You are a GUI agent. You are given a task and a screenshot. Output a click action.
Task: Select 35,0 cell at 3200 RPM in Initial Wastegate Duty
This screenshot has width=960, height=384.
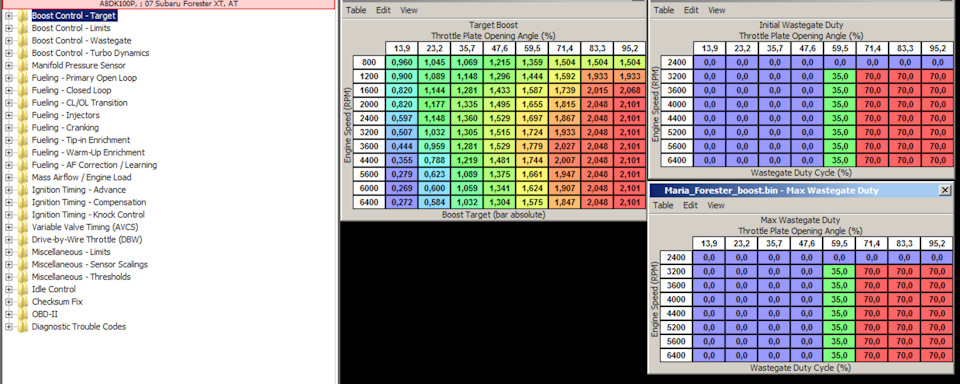pyautogui.click(x=840, y=76)
